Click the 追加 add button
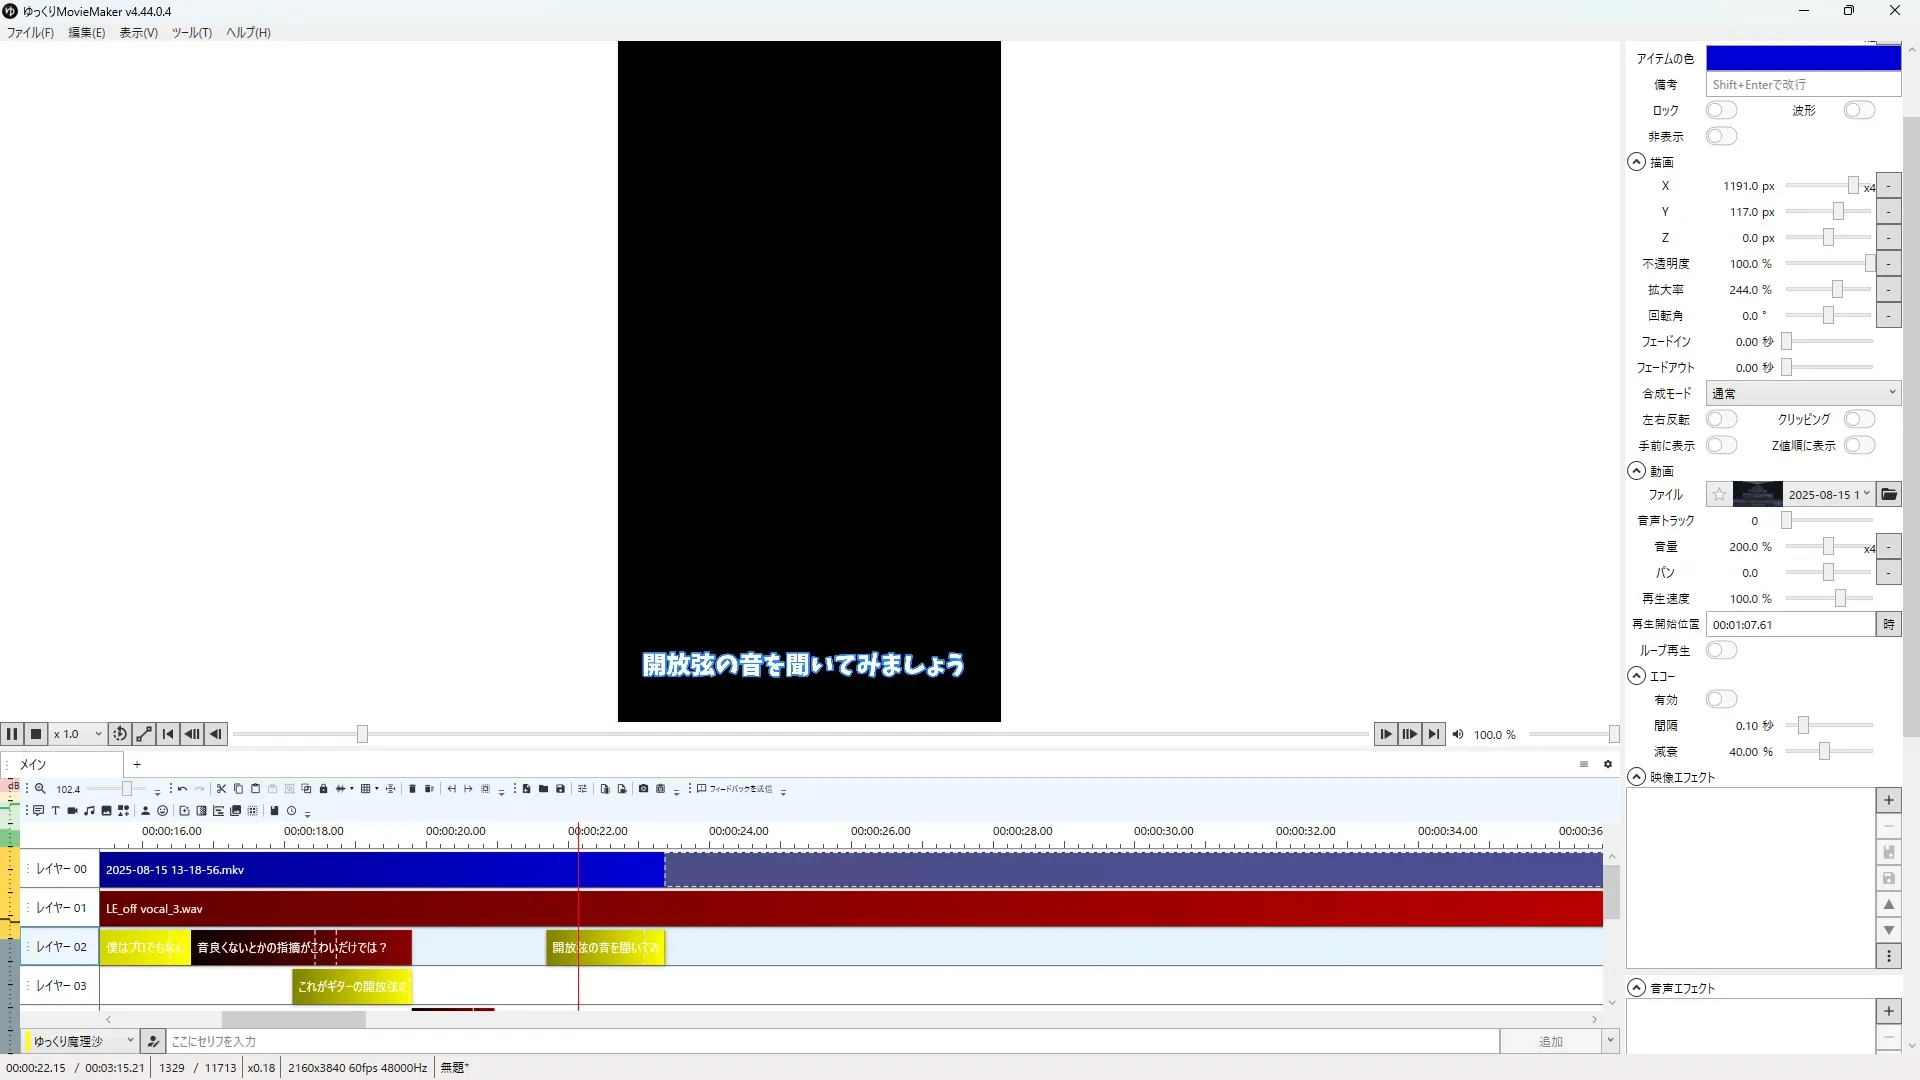Image resolution: width=1920 pixels, height=1080 pixels. (1549, 1041)
